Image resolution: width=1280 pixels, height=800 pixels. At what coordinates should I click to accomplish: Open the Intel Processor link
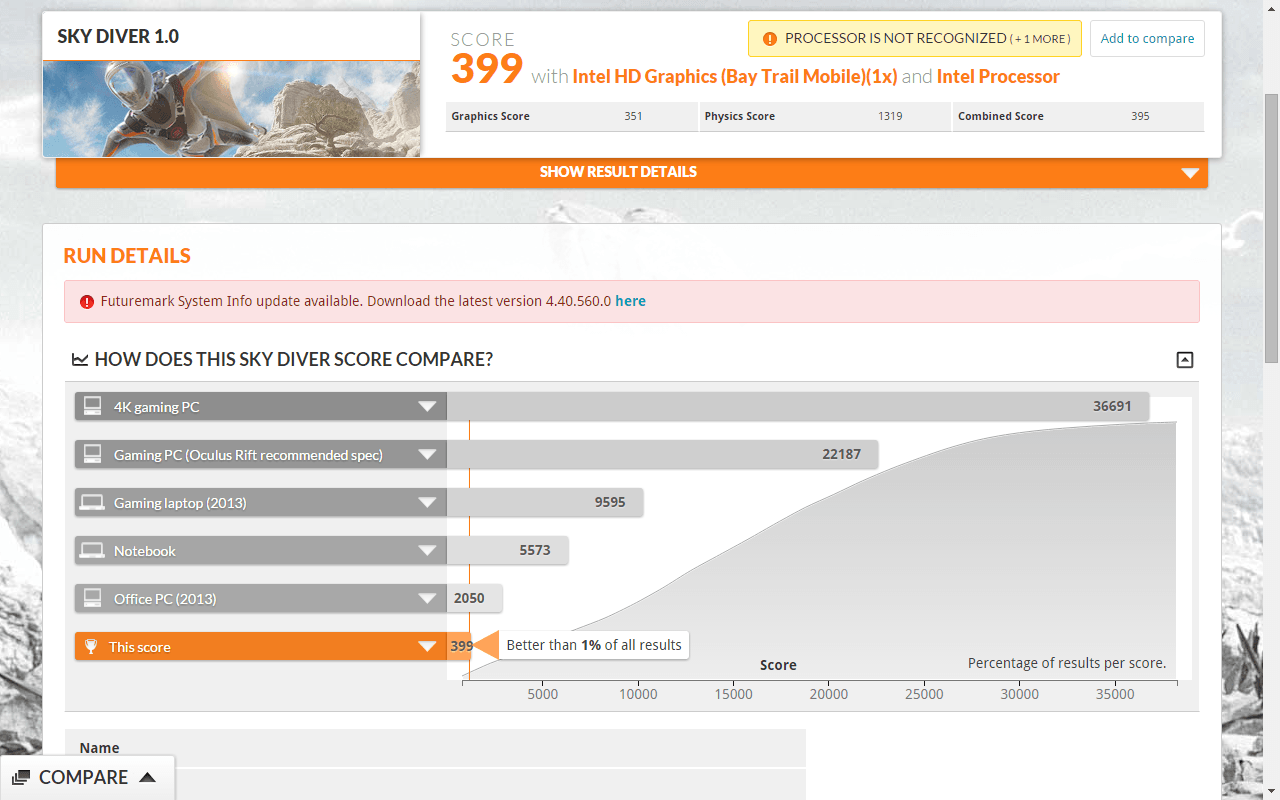click(x=998, y=77)
